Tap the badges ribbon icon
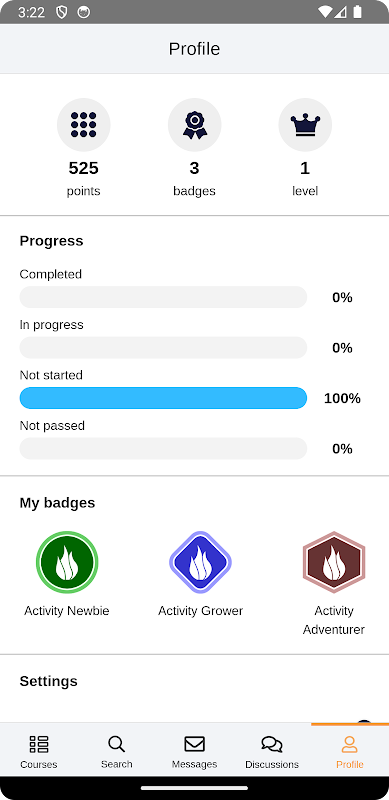Image resolution: width=389 pixels, height=800 pixels. coord(194,124)
